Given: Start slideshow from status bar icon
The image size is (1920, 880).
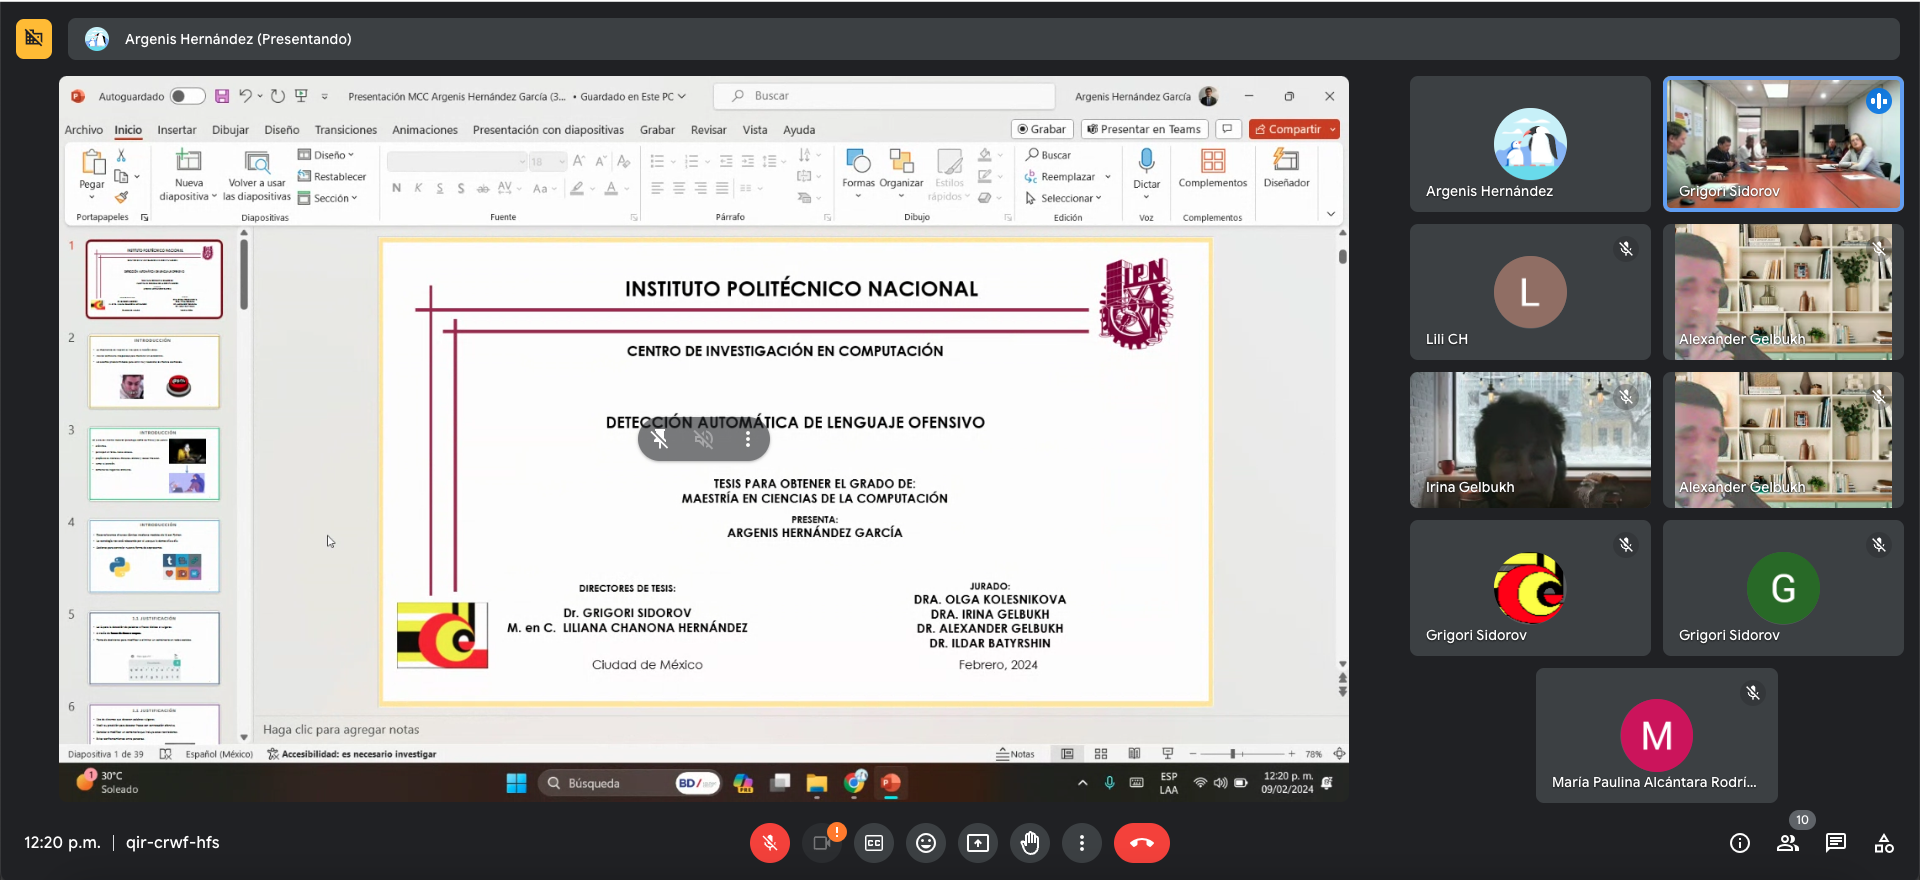Looking at the screenshot, I should click(1167, 754).
